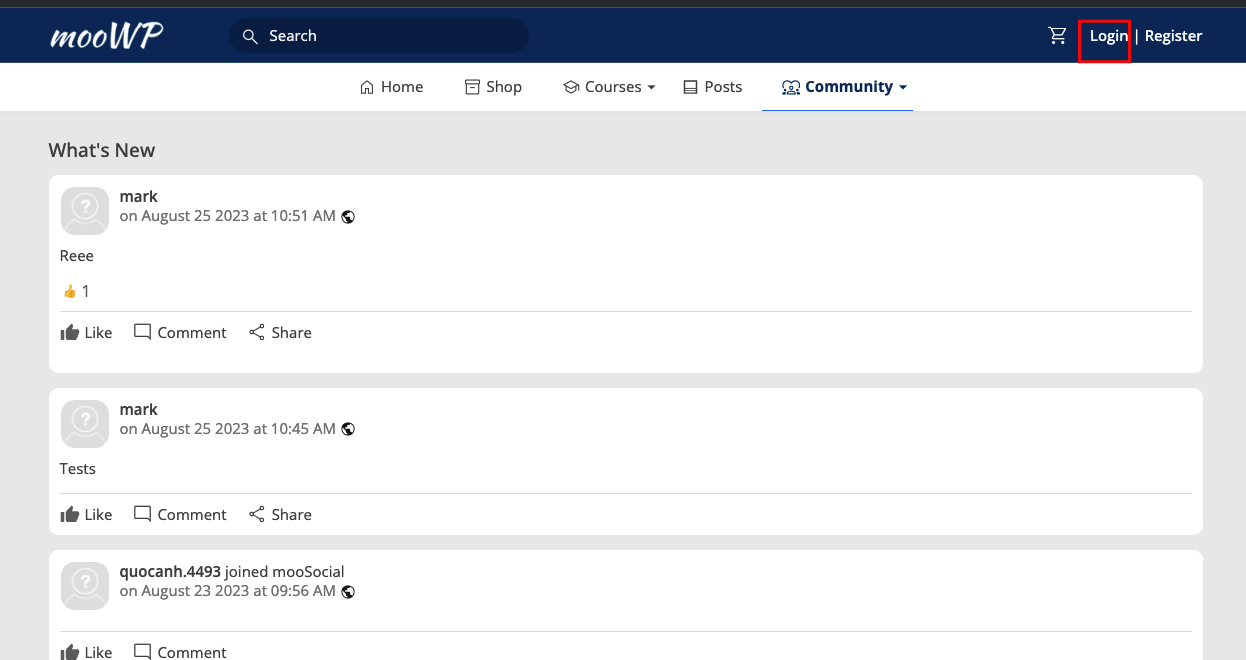The width and height of the screenshot is (1246, 660).
Task: Click the globe privacy icon on 10:45 AM post
Action: pyautogui.click(x=348, y=429)
